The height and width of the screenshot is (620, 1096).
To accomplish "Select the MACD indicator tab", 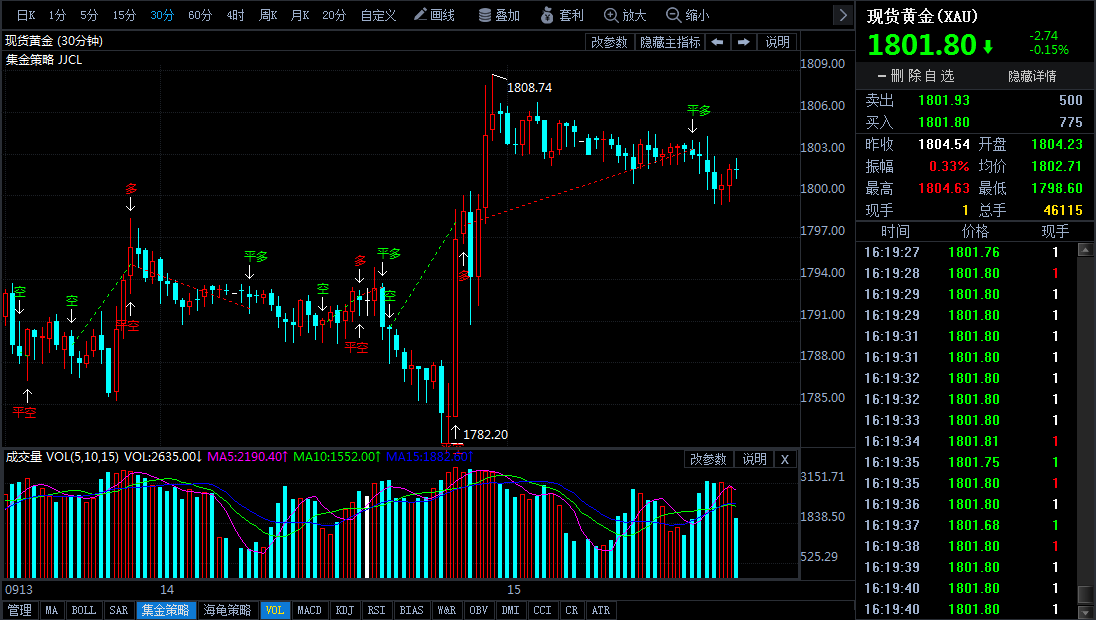I will 310,610.
